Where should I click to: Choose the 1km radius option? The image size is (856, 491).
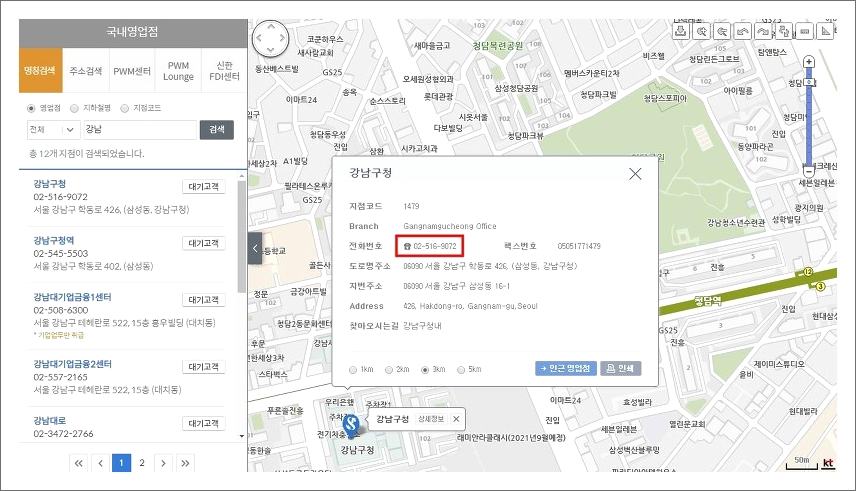(353, 370)
